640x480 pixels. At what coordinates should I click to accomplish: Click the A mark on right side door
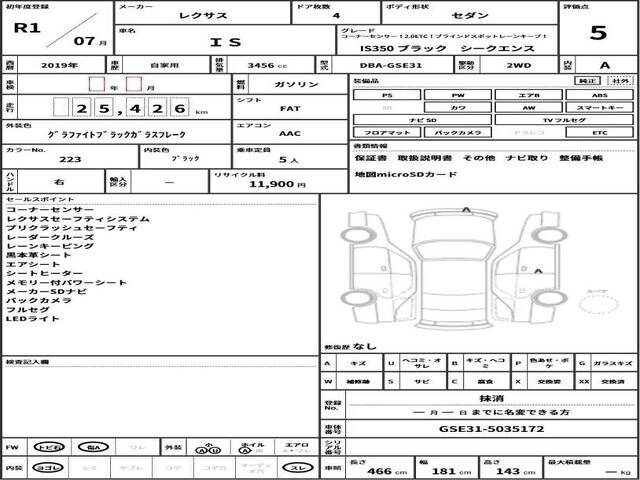[x=538, y=271]
